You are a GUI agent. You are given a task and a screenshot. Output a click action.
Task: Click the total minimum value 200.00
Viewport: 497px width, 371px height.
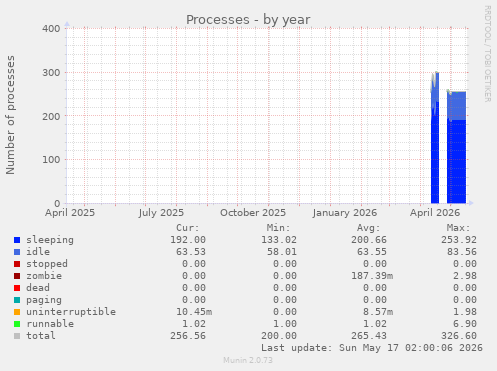click(279, 336)
